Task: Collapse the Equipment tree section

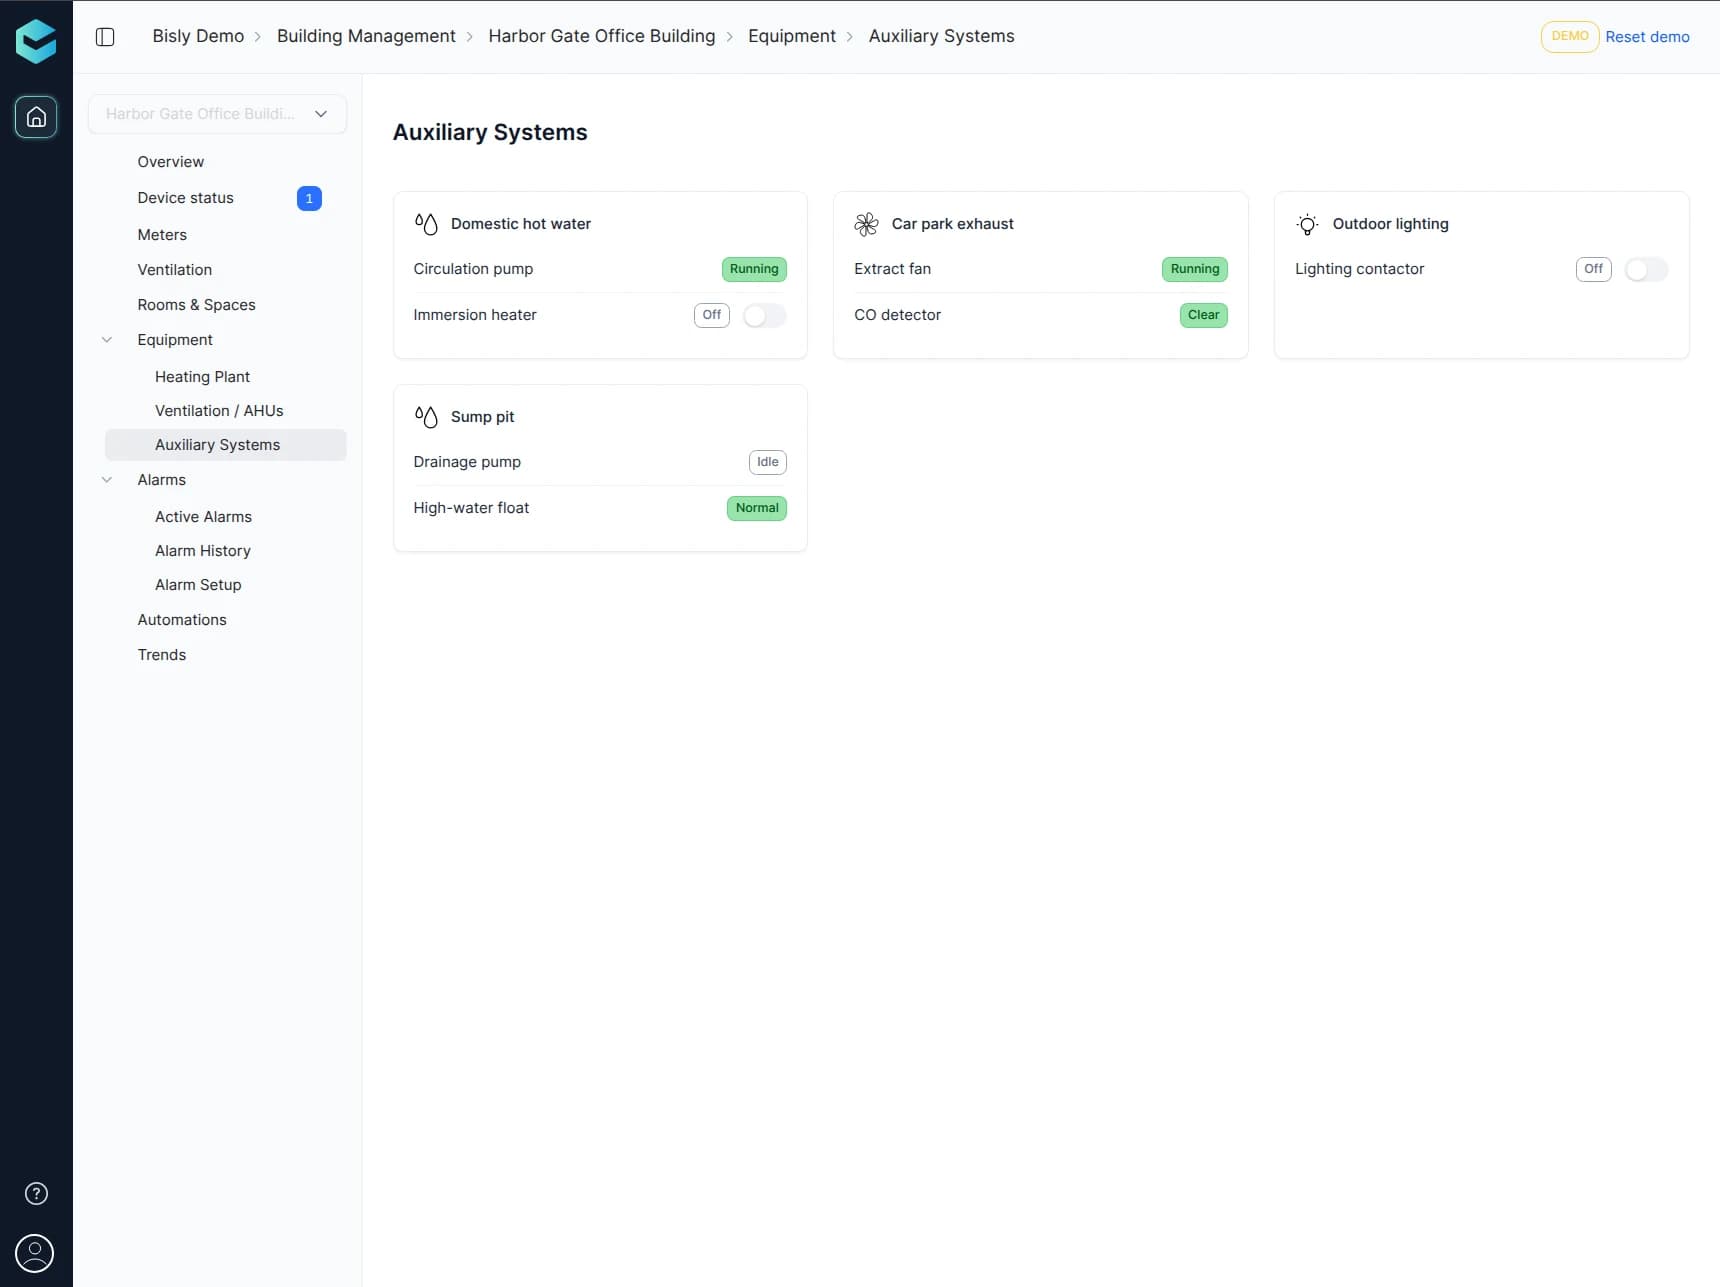Action: (107, 340)
